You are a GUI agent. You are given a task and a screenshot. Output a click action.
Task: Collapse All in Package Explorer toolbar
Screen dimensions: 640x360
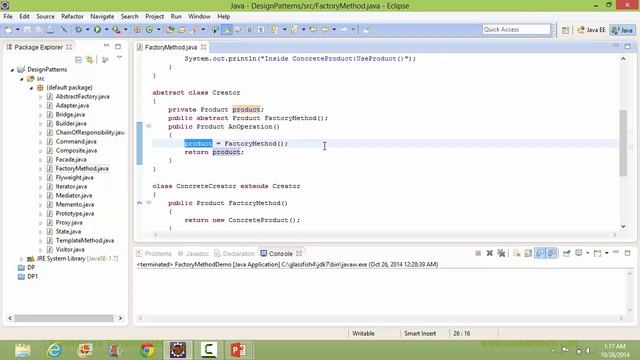[78, 60]
